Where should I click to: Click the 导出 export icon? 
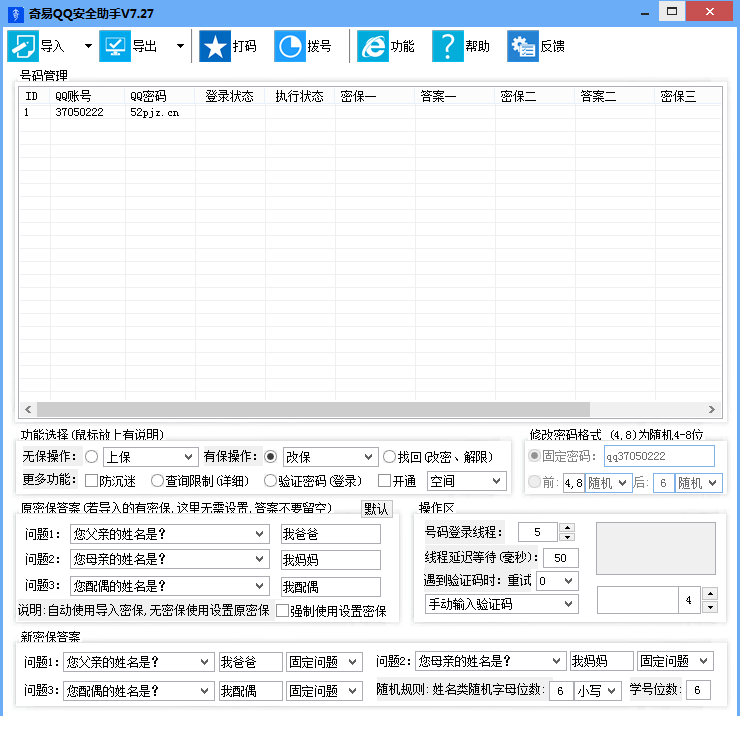(x=115, y=46)
